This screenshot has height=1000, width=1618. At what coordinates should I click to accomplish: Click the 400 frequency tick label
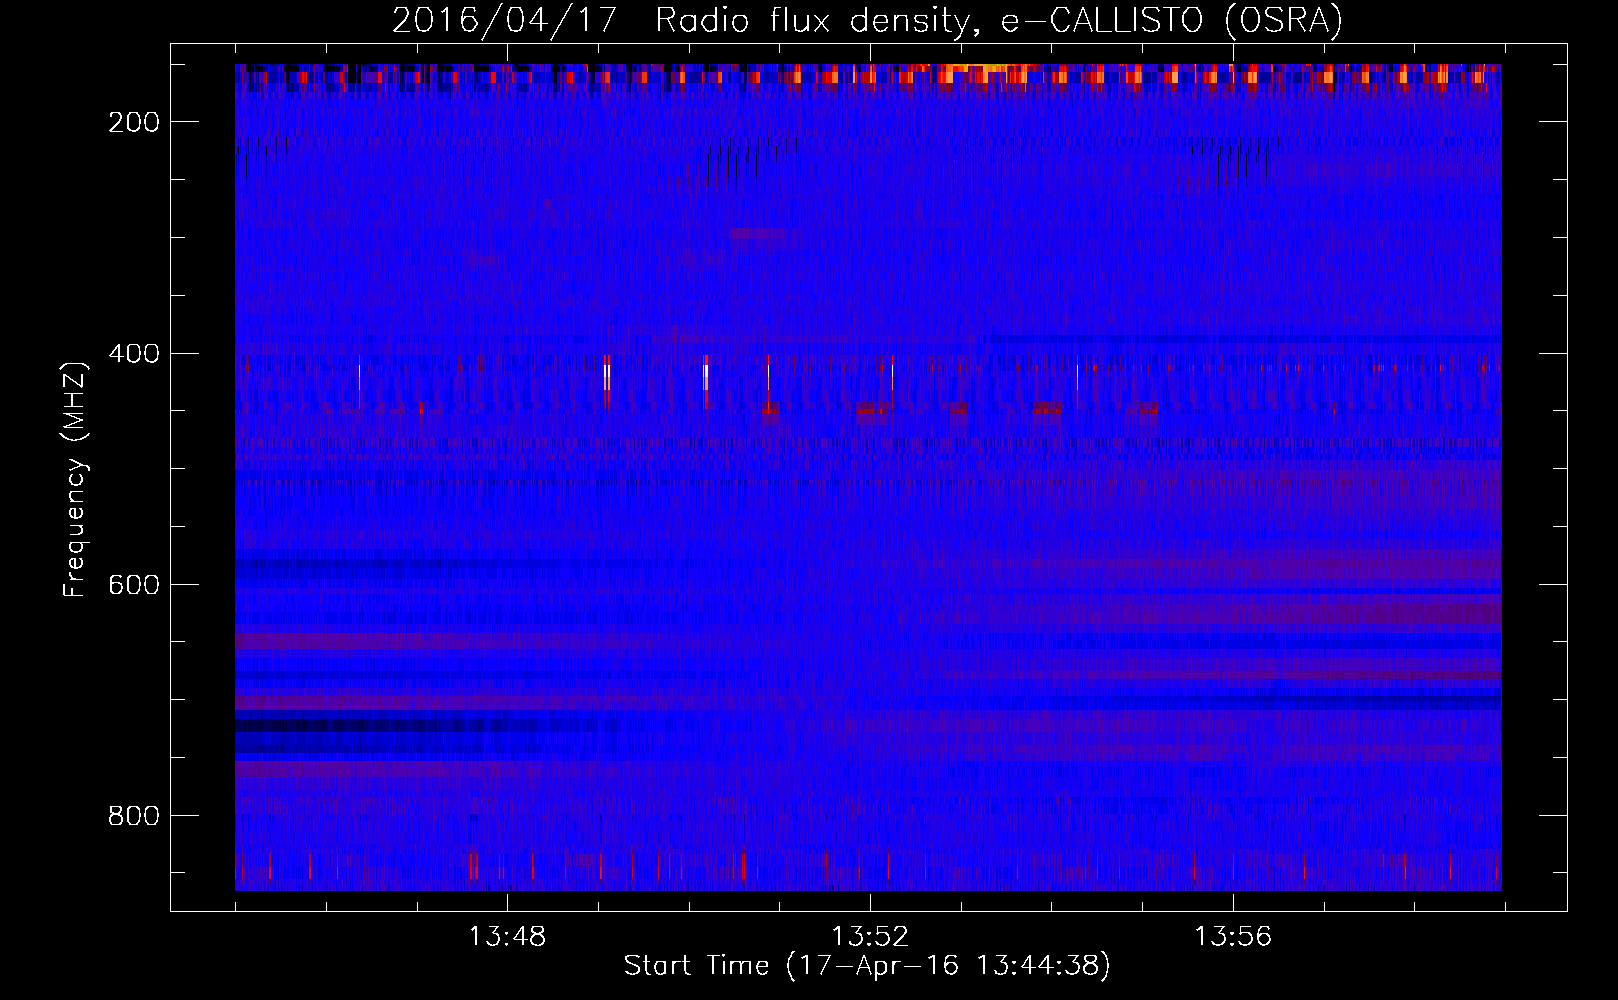coord(134,354)
